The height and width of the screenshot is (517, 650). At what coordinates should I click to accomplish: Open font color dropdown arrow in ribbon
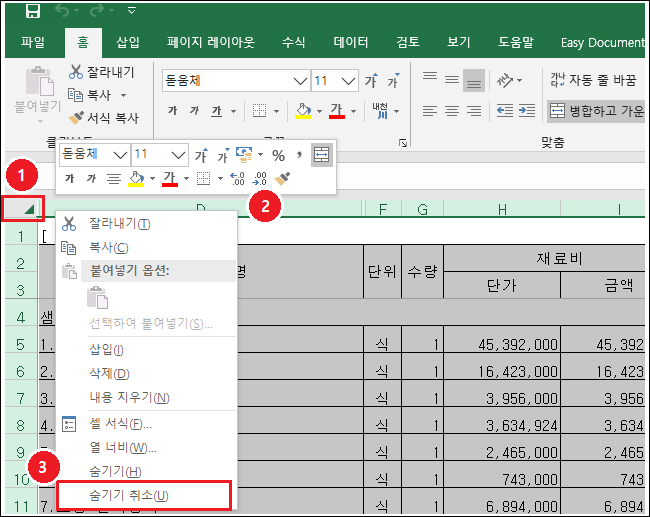point(354,111)
